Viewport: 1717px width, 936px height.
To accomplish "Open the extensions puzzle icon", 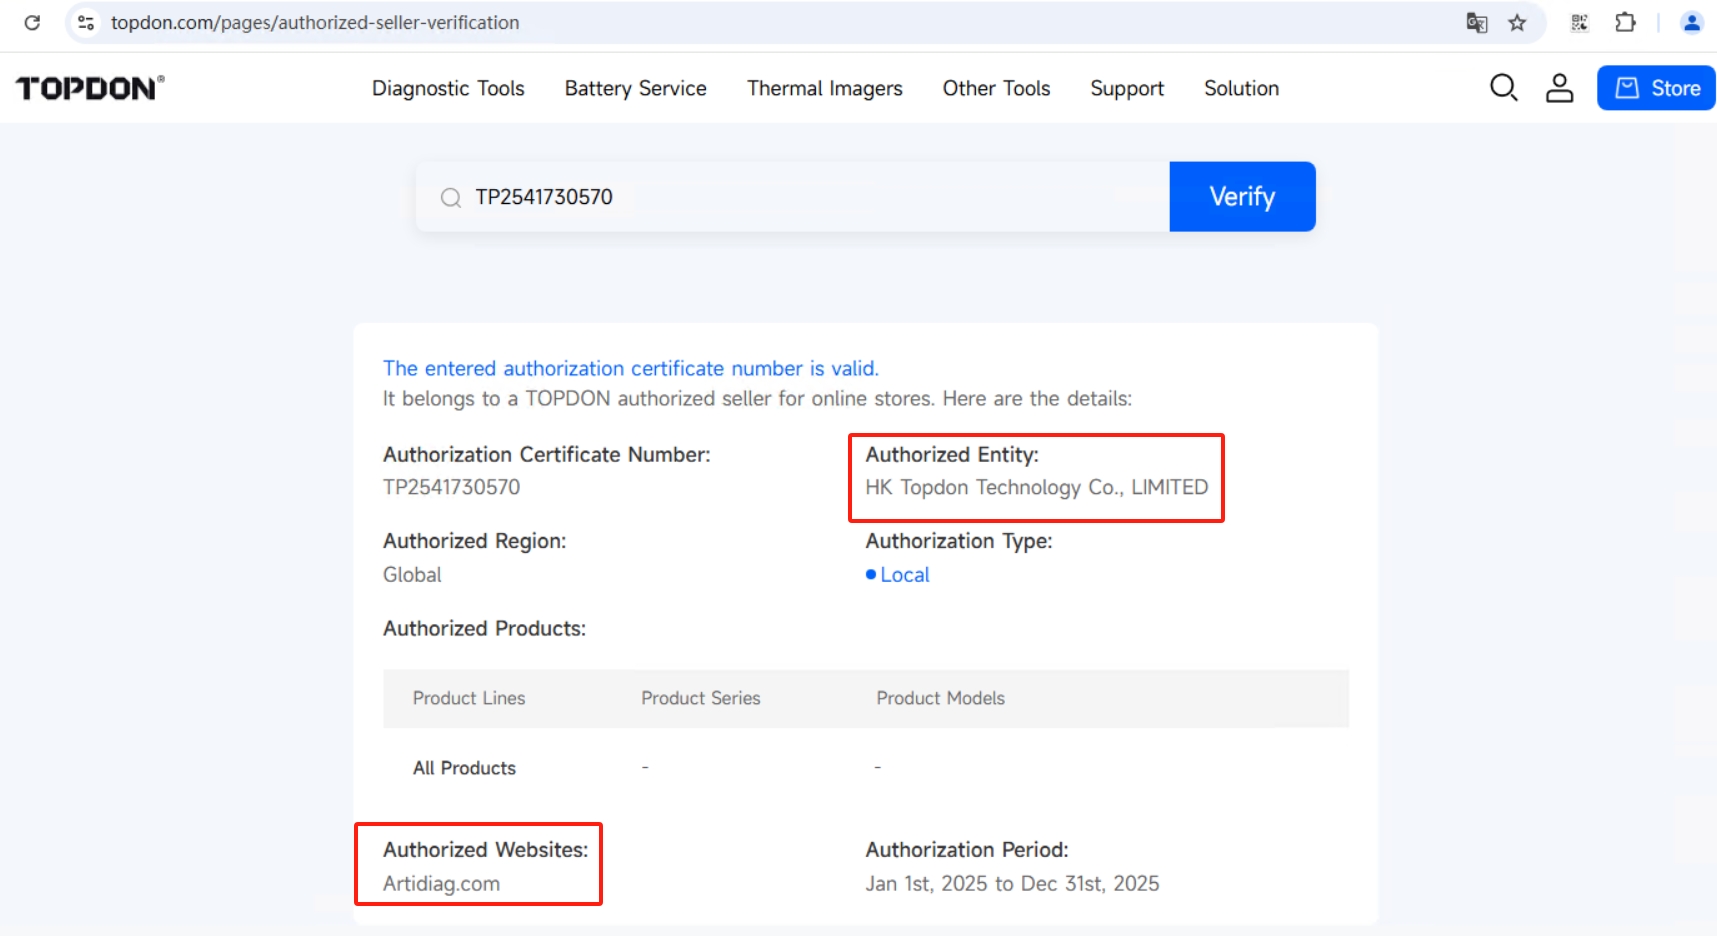I will click(x=1626, y=22).
